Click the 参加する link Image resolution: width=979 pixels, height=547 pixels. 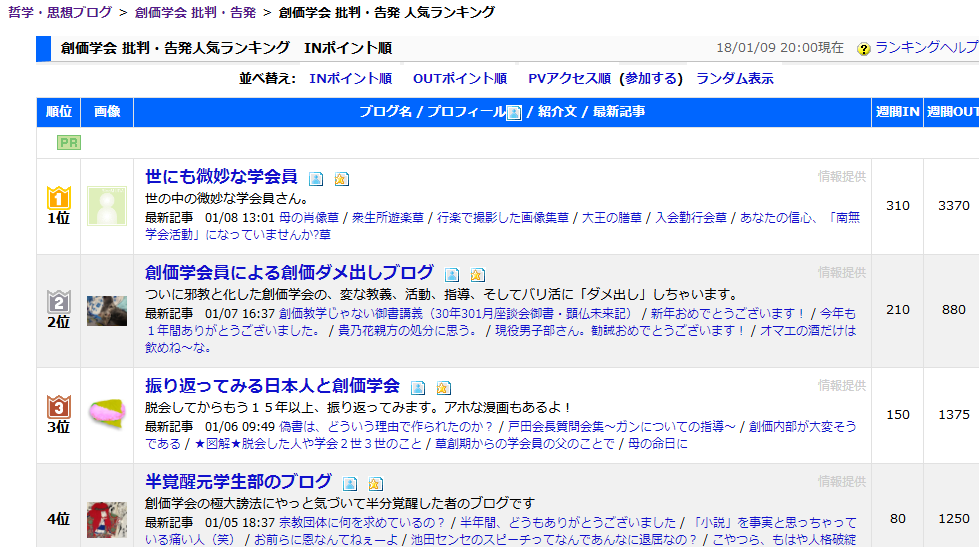pyautogui.click(x=651, y=79)
